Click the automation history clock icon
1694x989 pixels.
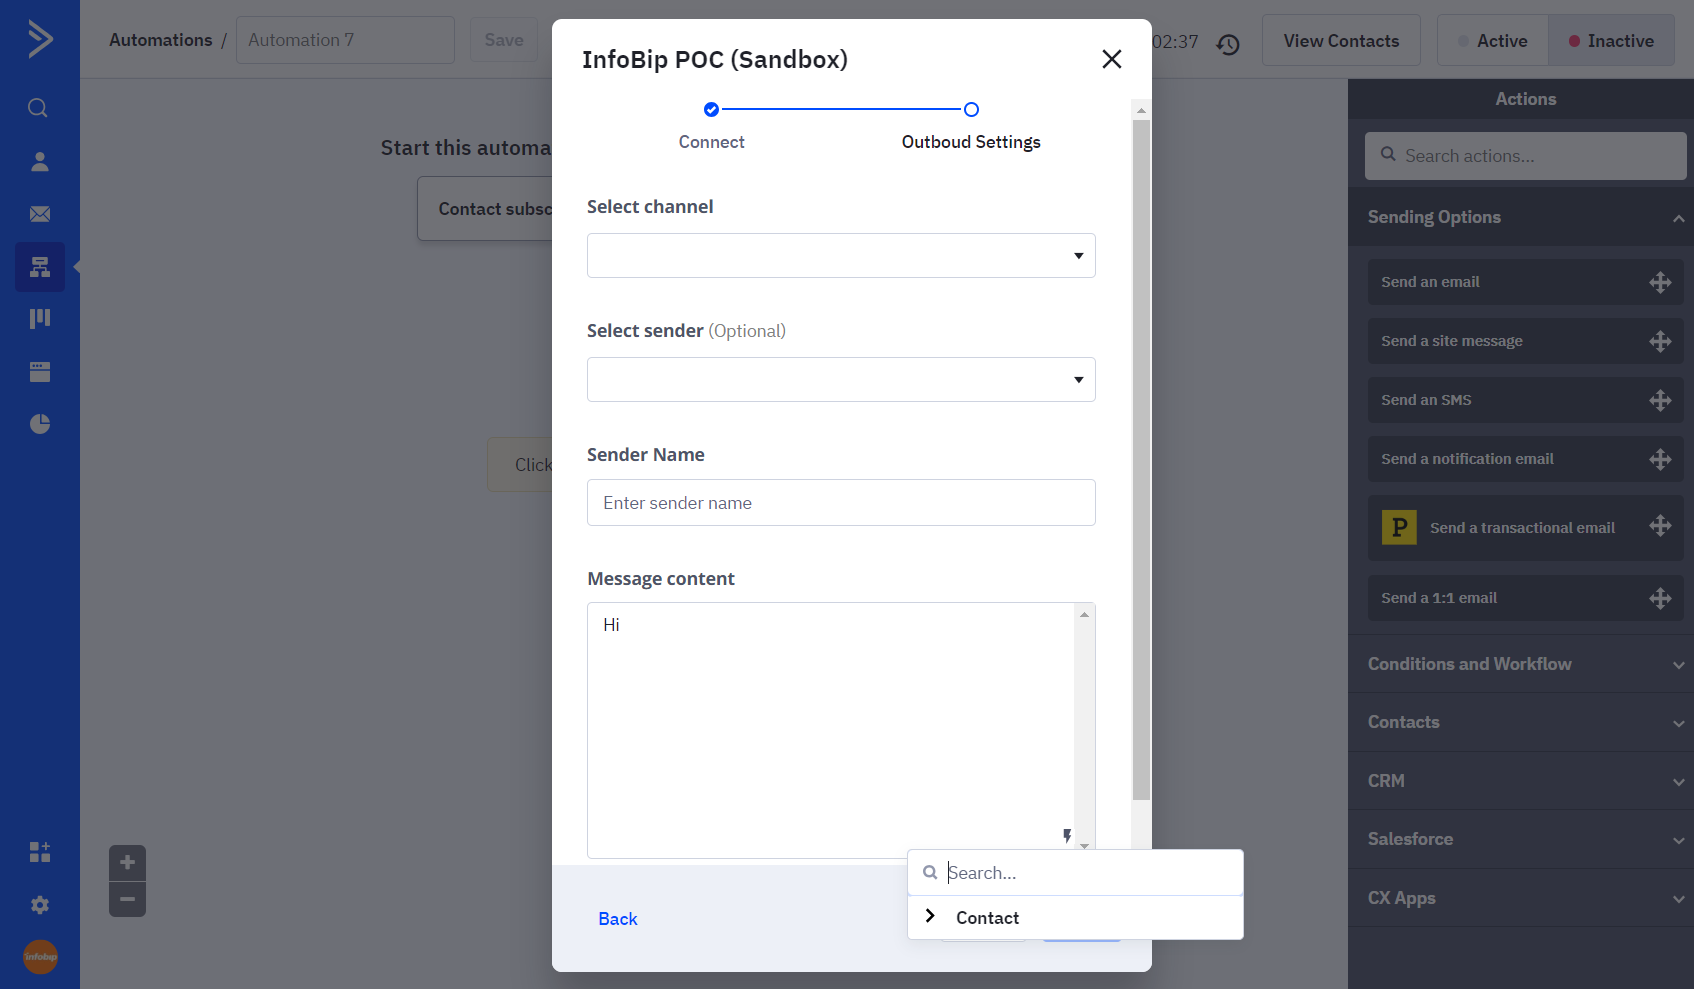click(x=1228, y=44)
